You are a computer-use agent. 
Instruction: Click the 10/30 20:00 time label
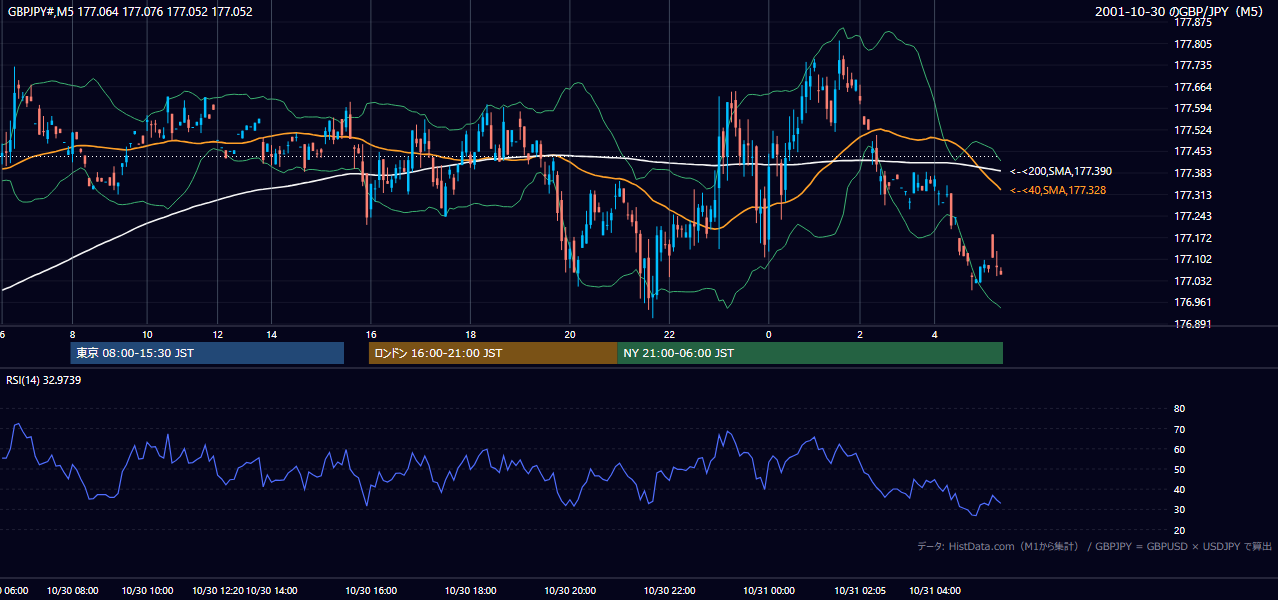tap(570, 591)
